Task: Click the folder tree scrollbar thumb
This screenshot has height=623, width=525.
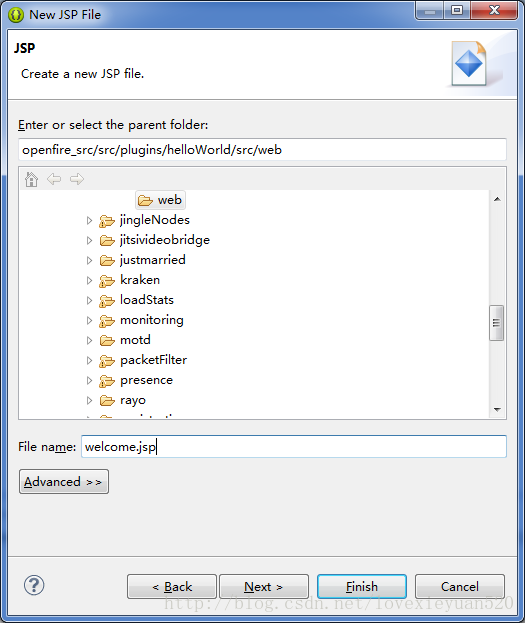Action: (496, 323)
